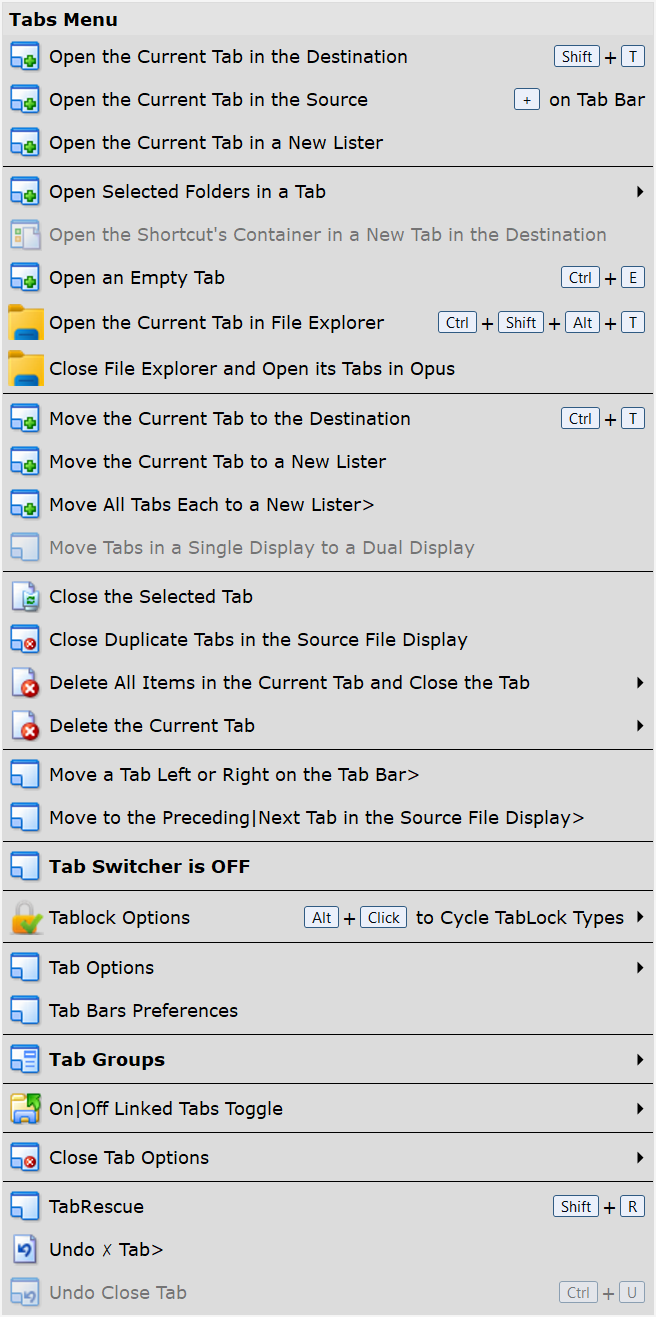Click the Undo X Tab arrow icon
This screenshot has width=656, height=1317.
(x=24, y=1250)
